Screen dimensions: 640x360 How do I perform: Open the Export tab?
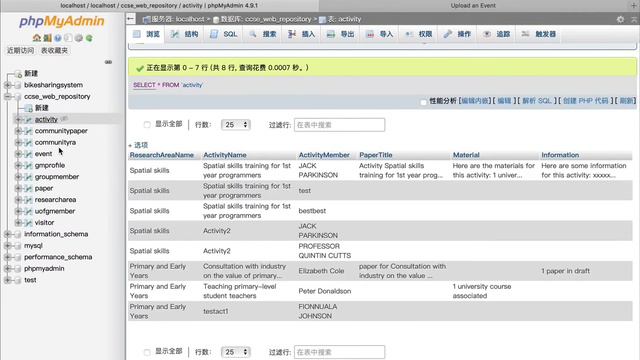click(x=341, y=34)
